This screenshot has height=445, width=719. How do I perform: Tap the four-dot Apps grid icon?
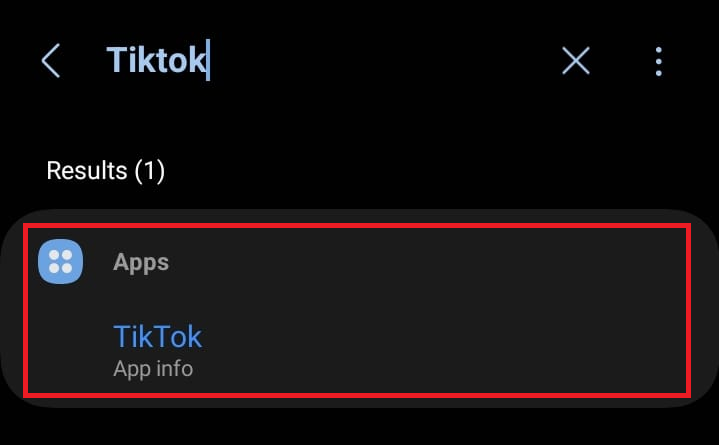pyautogui.click(x=60, y=262)
